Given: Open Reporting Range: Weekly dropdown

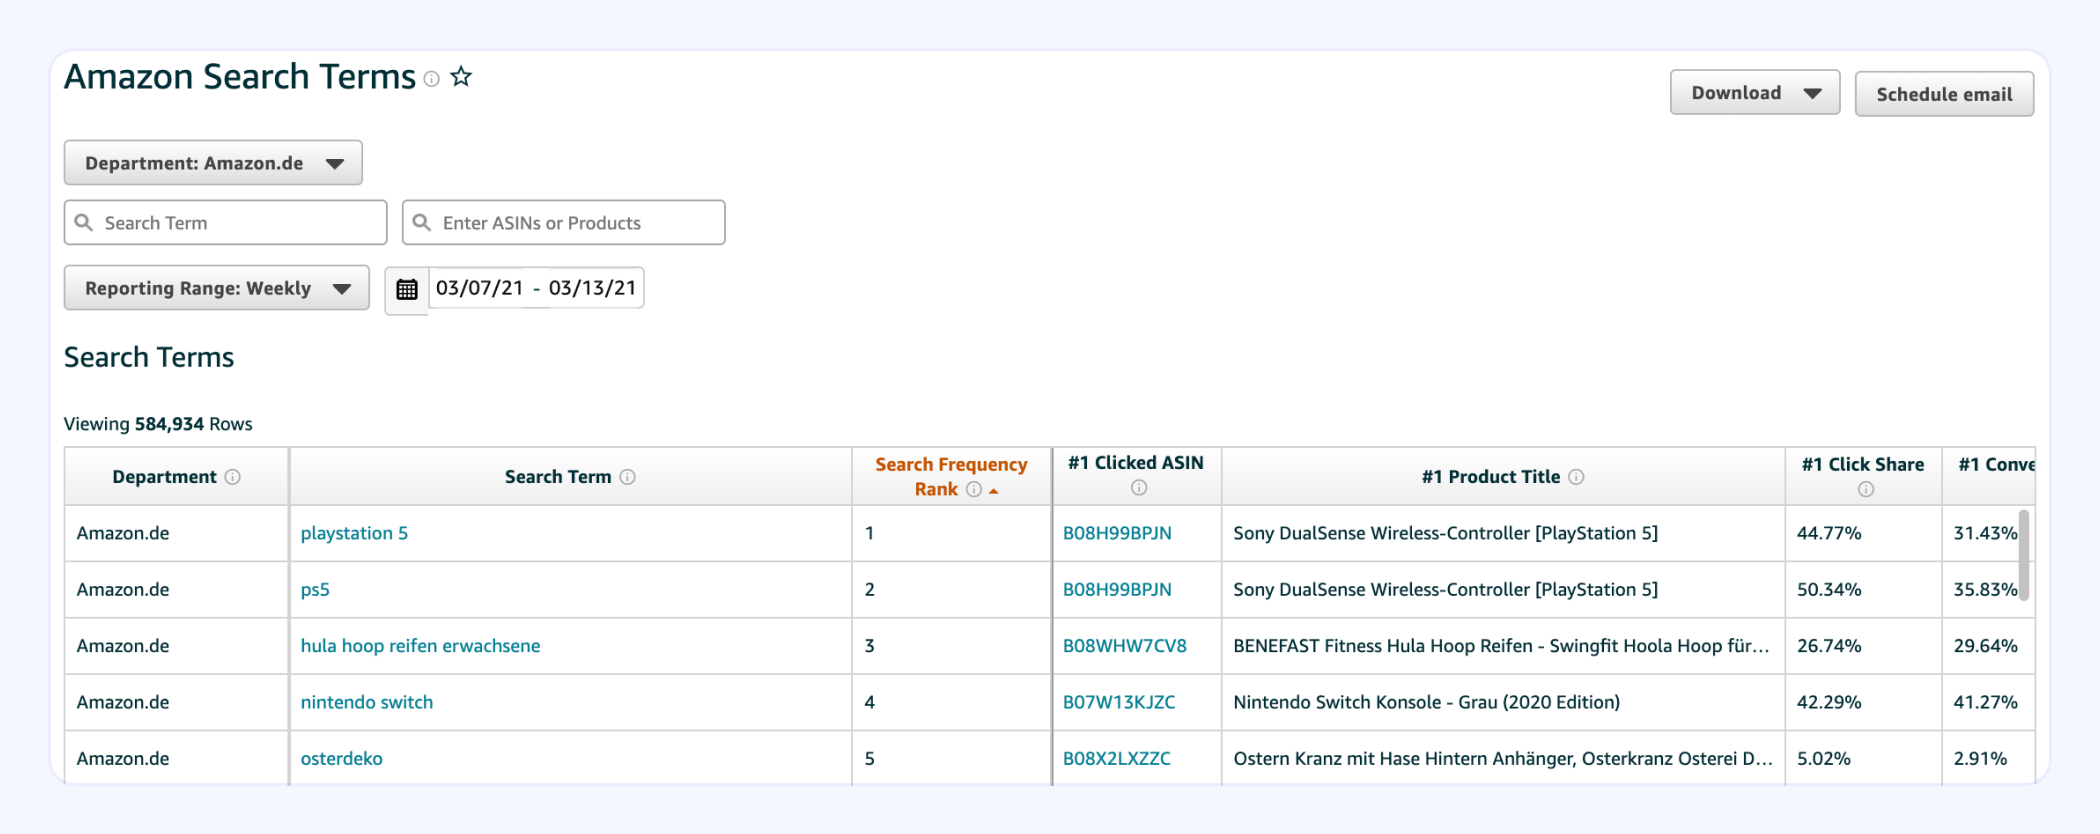Looking at the screenshot, I should (217, 288).
